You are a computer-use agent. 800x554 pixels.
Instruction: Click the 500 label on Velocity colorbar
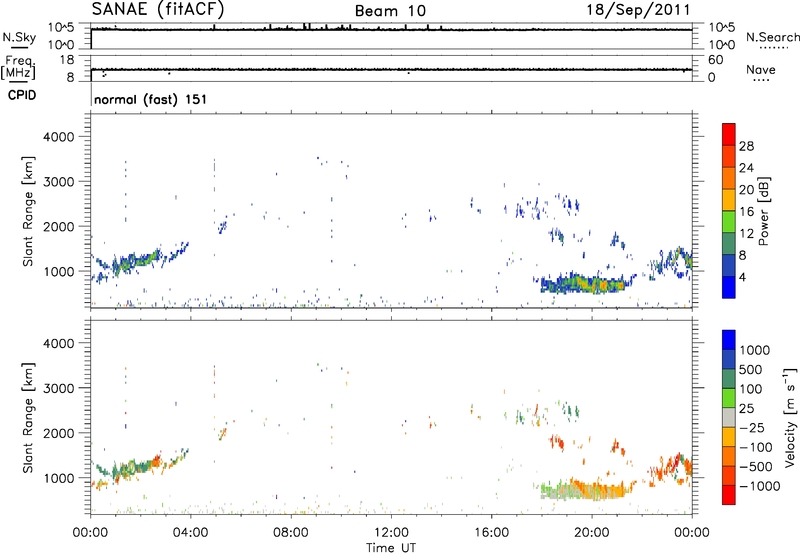751,369
